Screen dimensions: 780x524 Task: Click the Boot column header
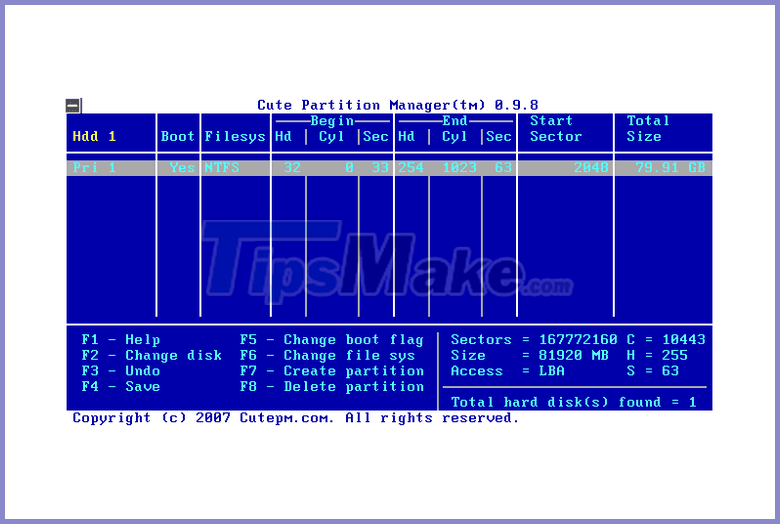(178, 136)
